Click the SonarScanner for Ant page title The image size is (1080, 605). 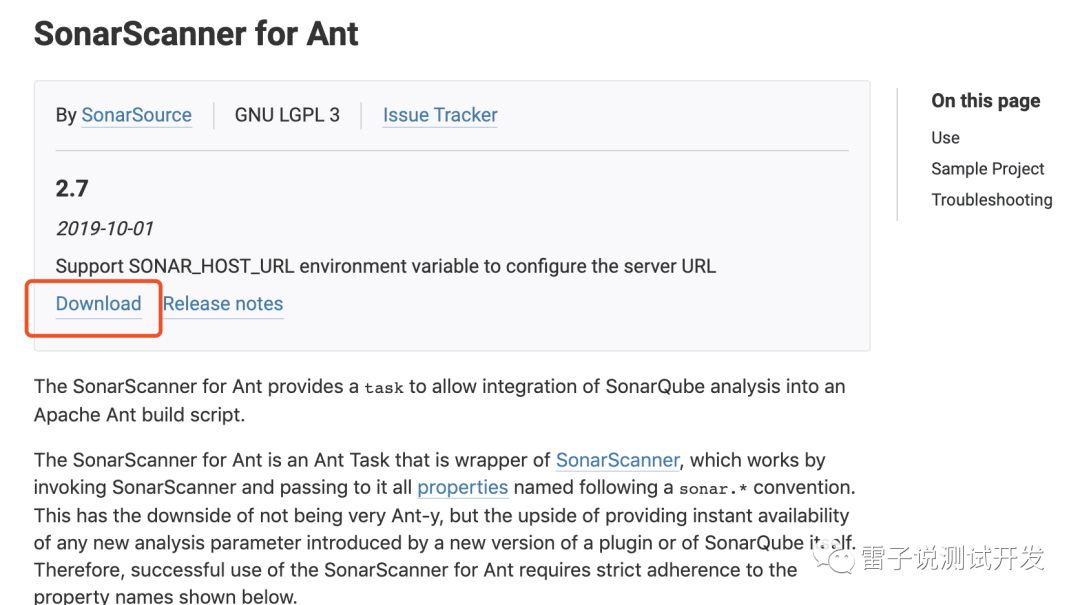[x=196, y=34]
